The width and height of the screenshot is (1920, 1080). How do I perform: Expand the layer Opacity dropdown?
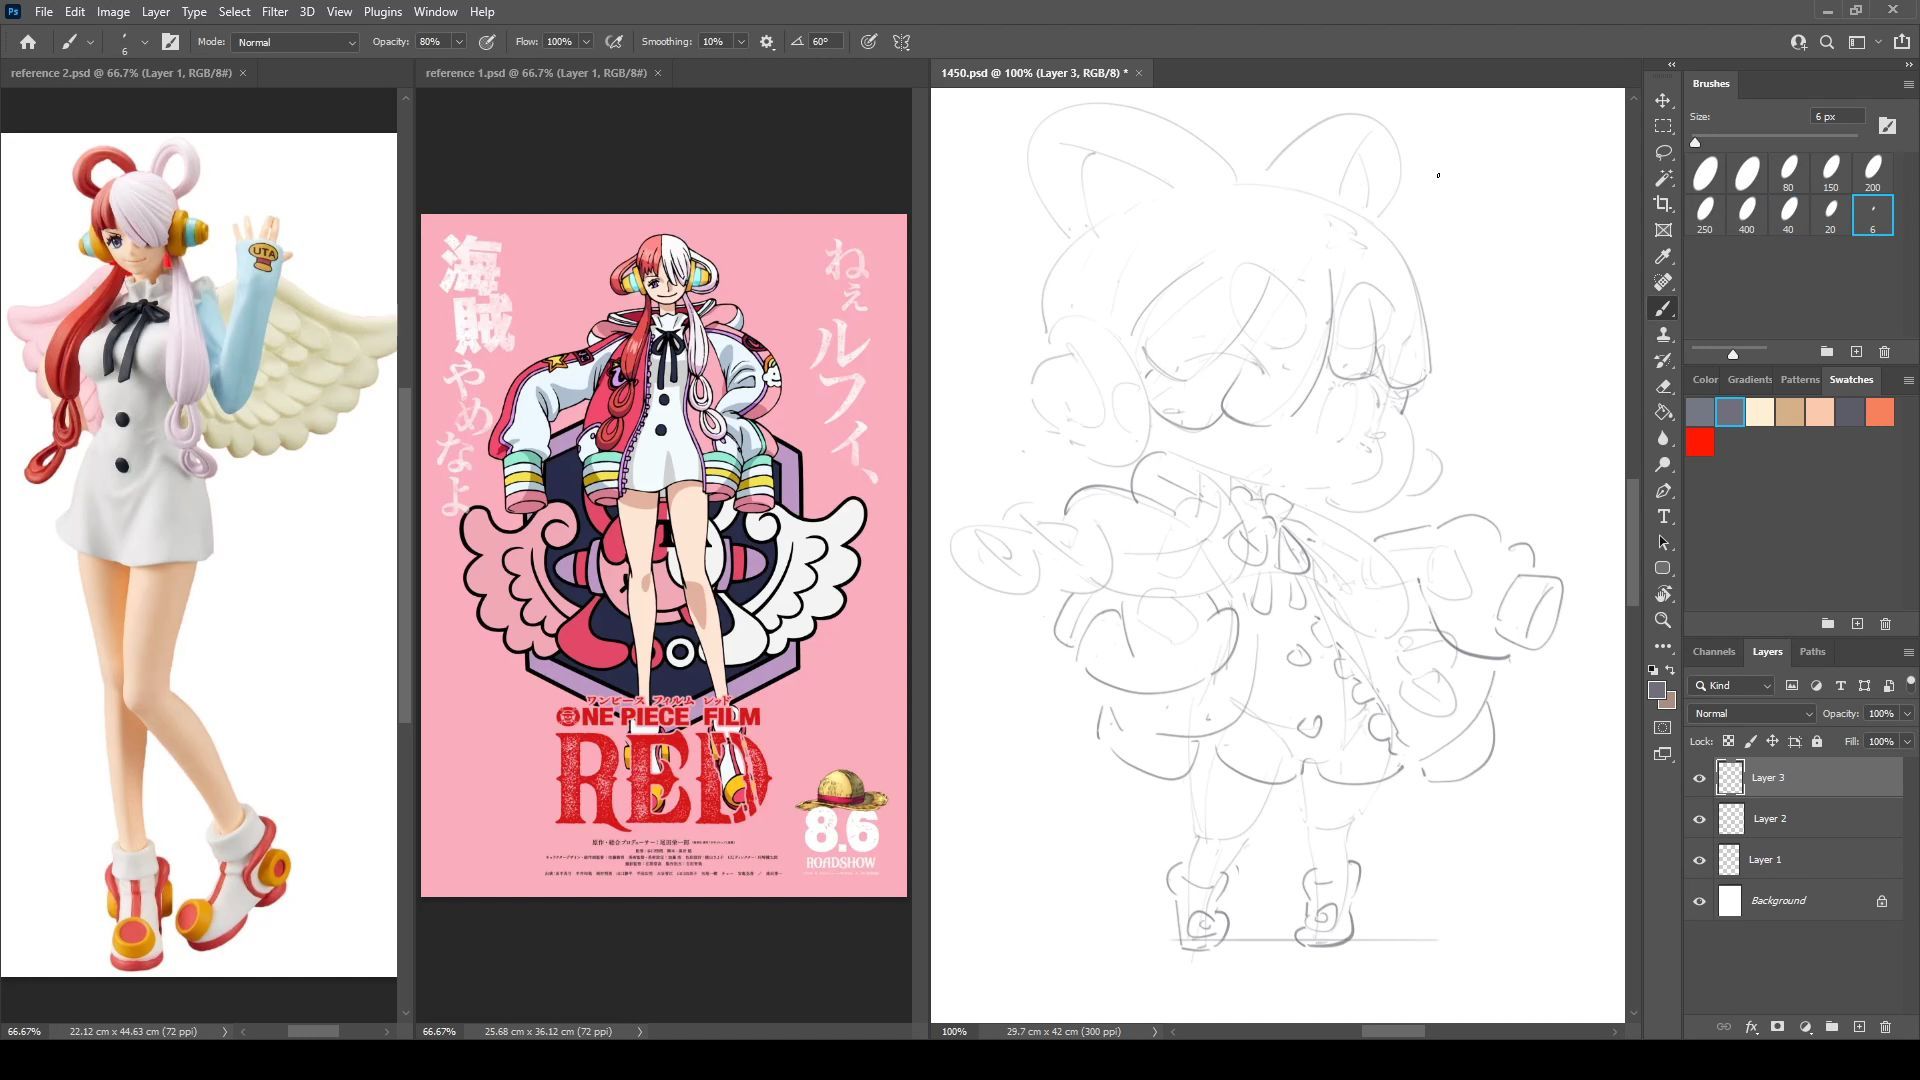click(1907, 714)
